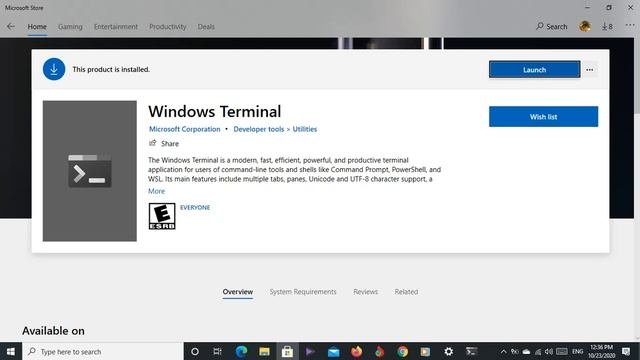640x360 pixels.
Task: Open the volume control in the tray
Action: pos(549,351)
